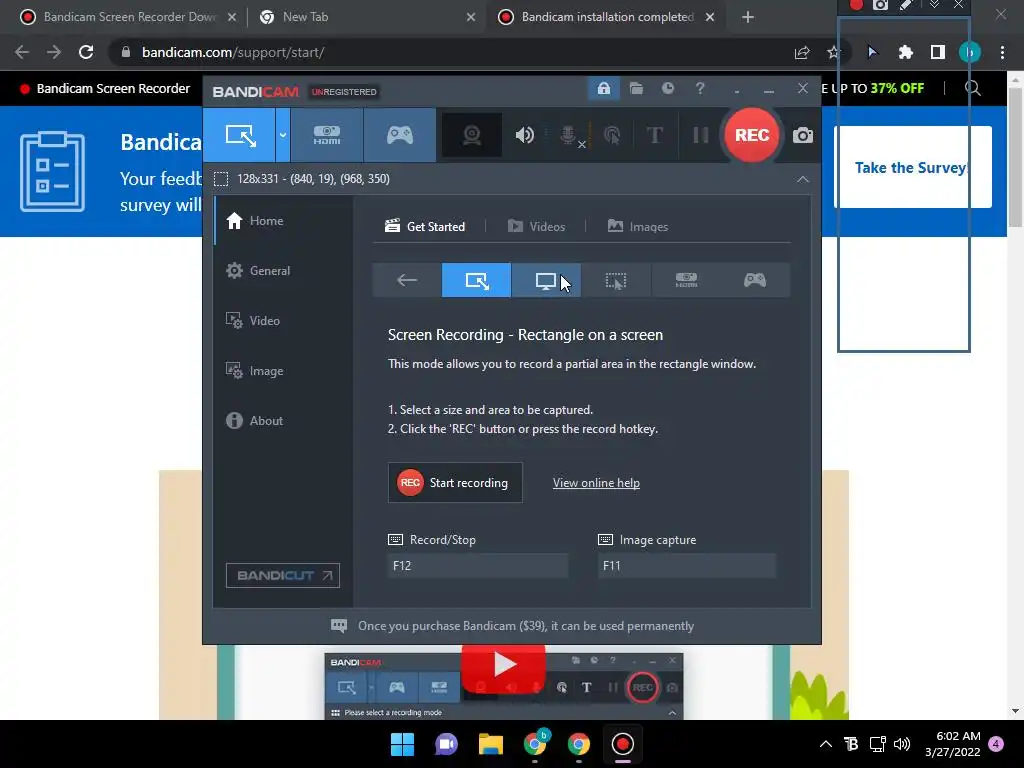Open Bandicam from the taskbar

[x=622, y=744]
